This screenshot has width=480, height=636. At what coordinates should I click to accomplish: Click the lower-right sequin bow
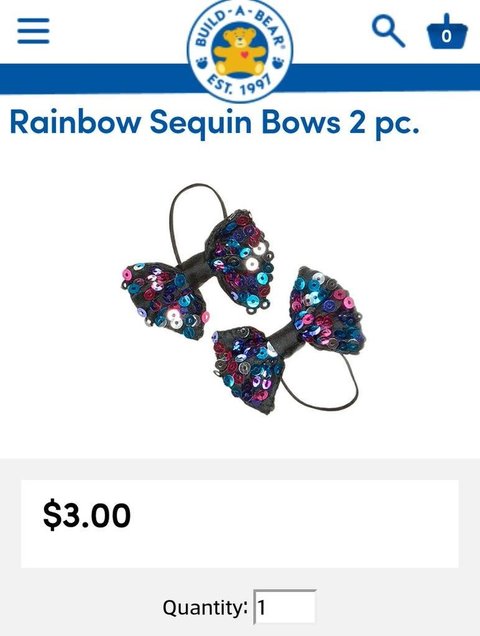point(287,340)
